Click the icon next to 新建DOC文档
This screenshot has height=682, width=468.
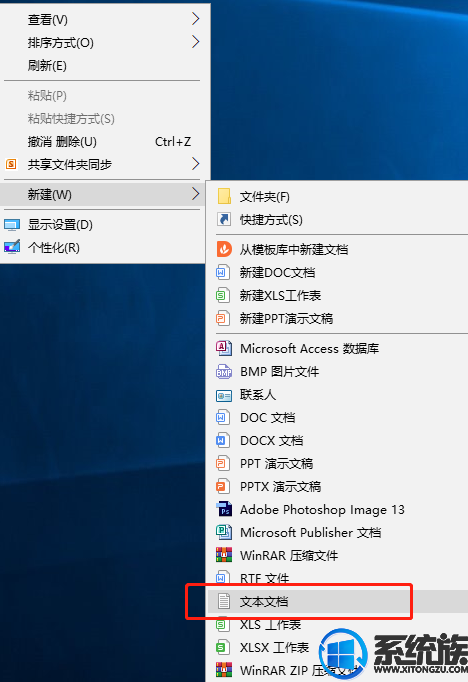coord(222,272)
